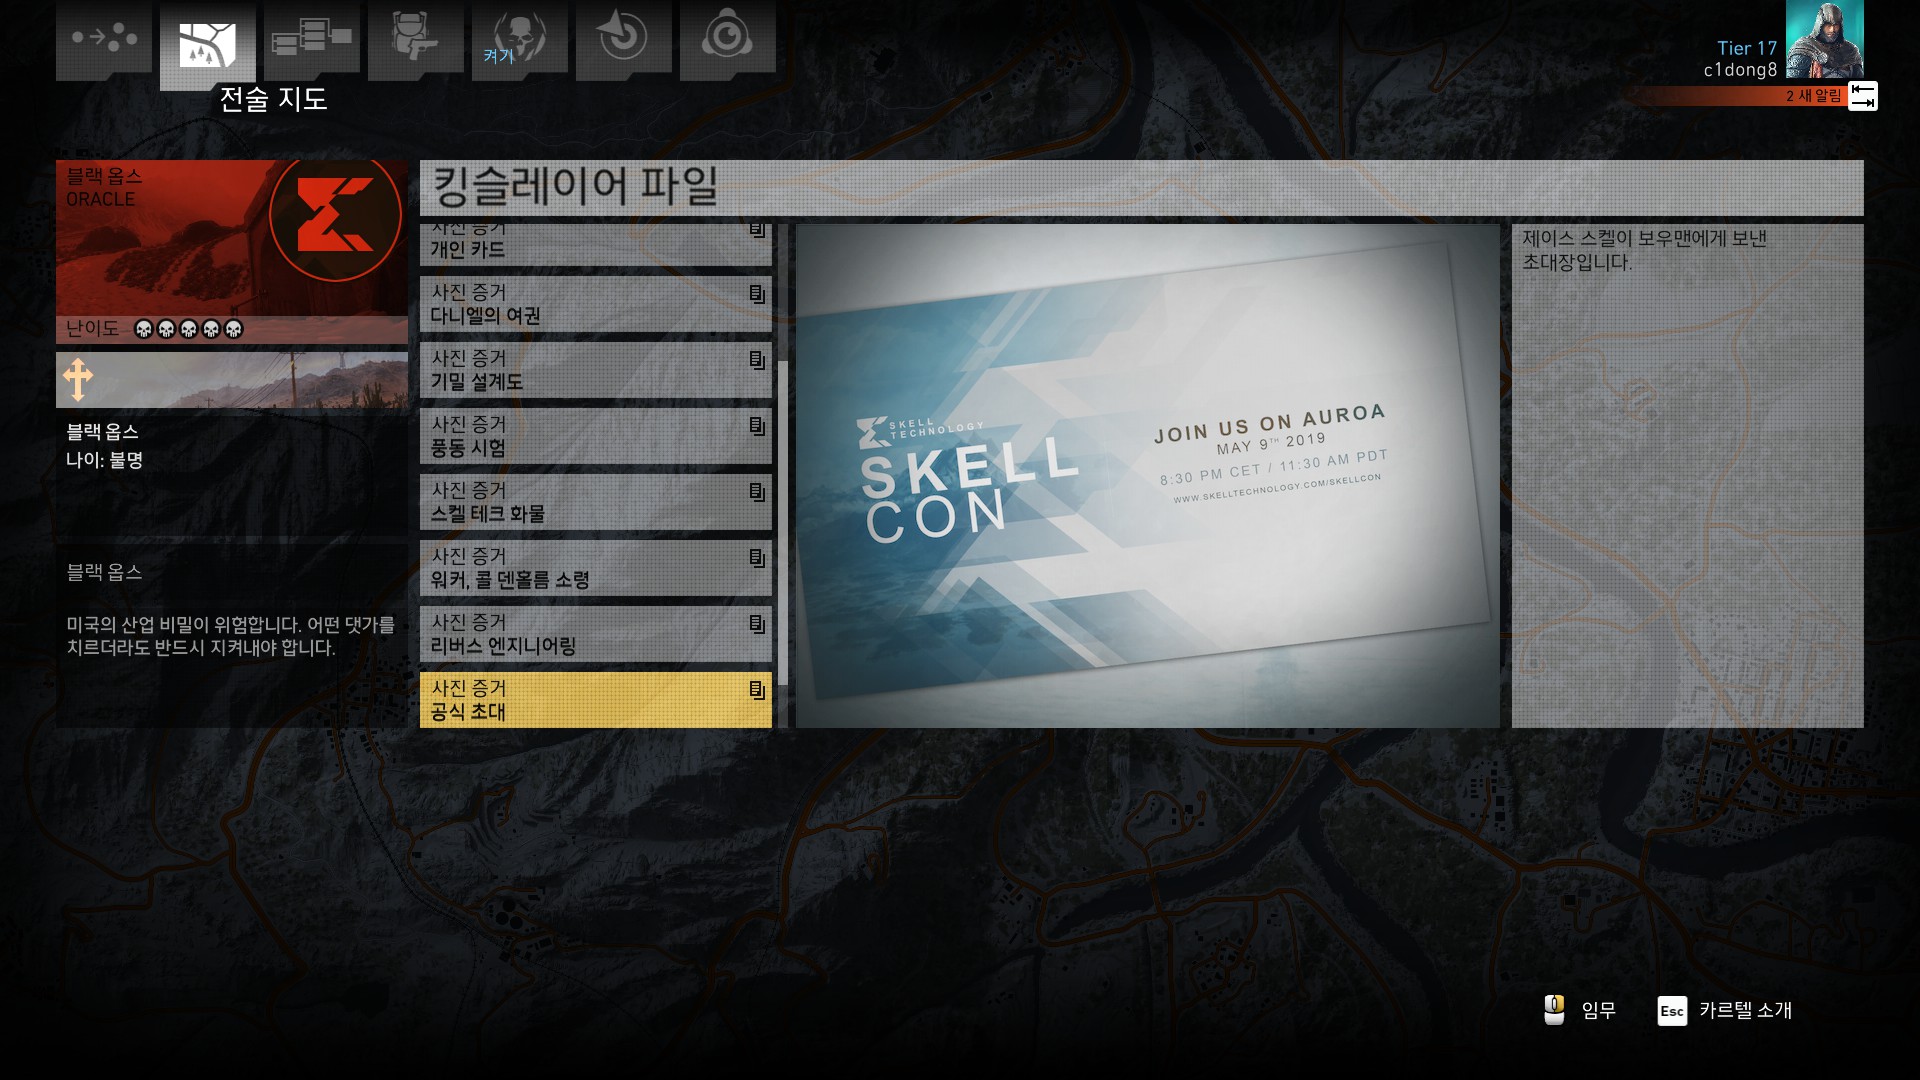Select the 다니엘의 여권 evidence entry

click(x=595, y=304)
